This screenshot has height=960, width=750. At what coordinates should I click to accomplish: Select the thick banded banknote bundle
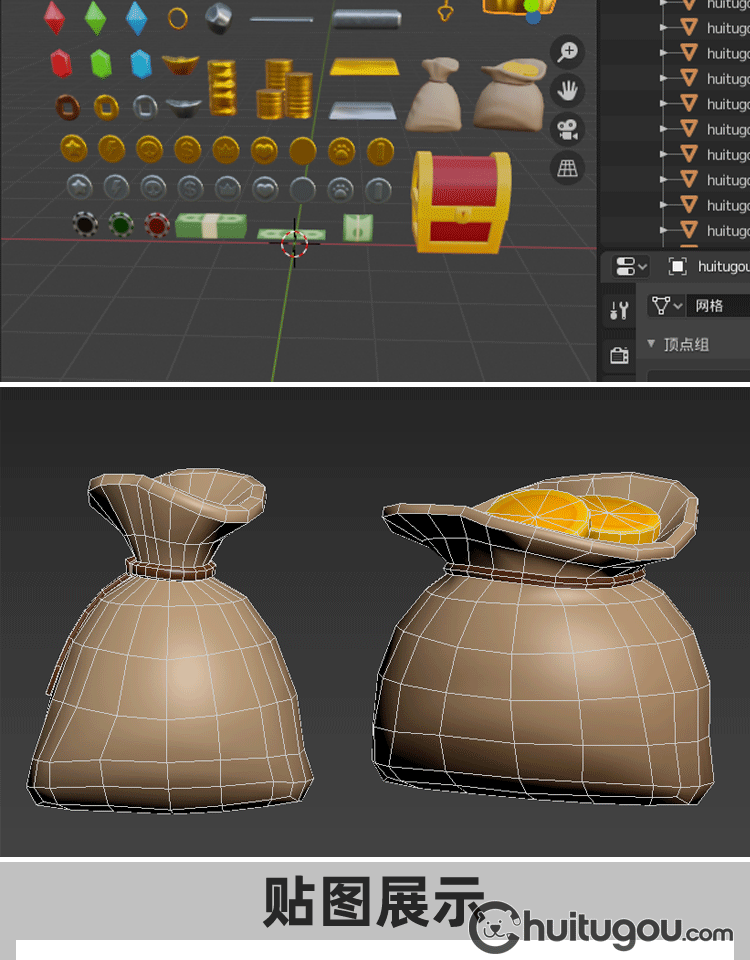click(211, 226)
